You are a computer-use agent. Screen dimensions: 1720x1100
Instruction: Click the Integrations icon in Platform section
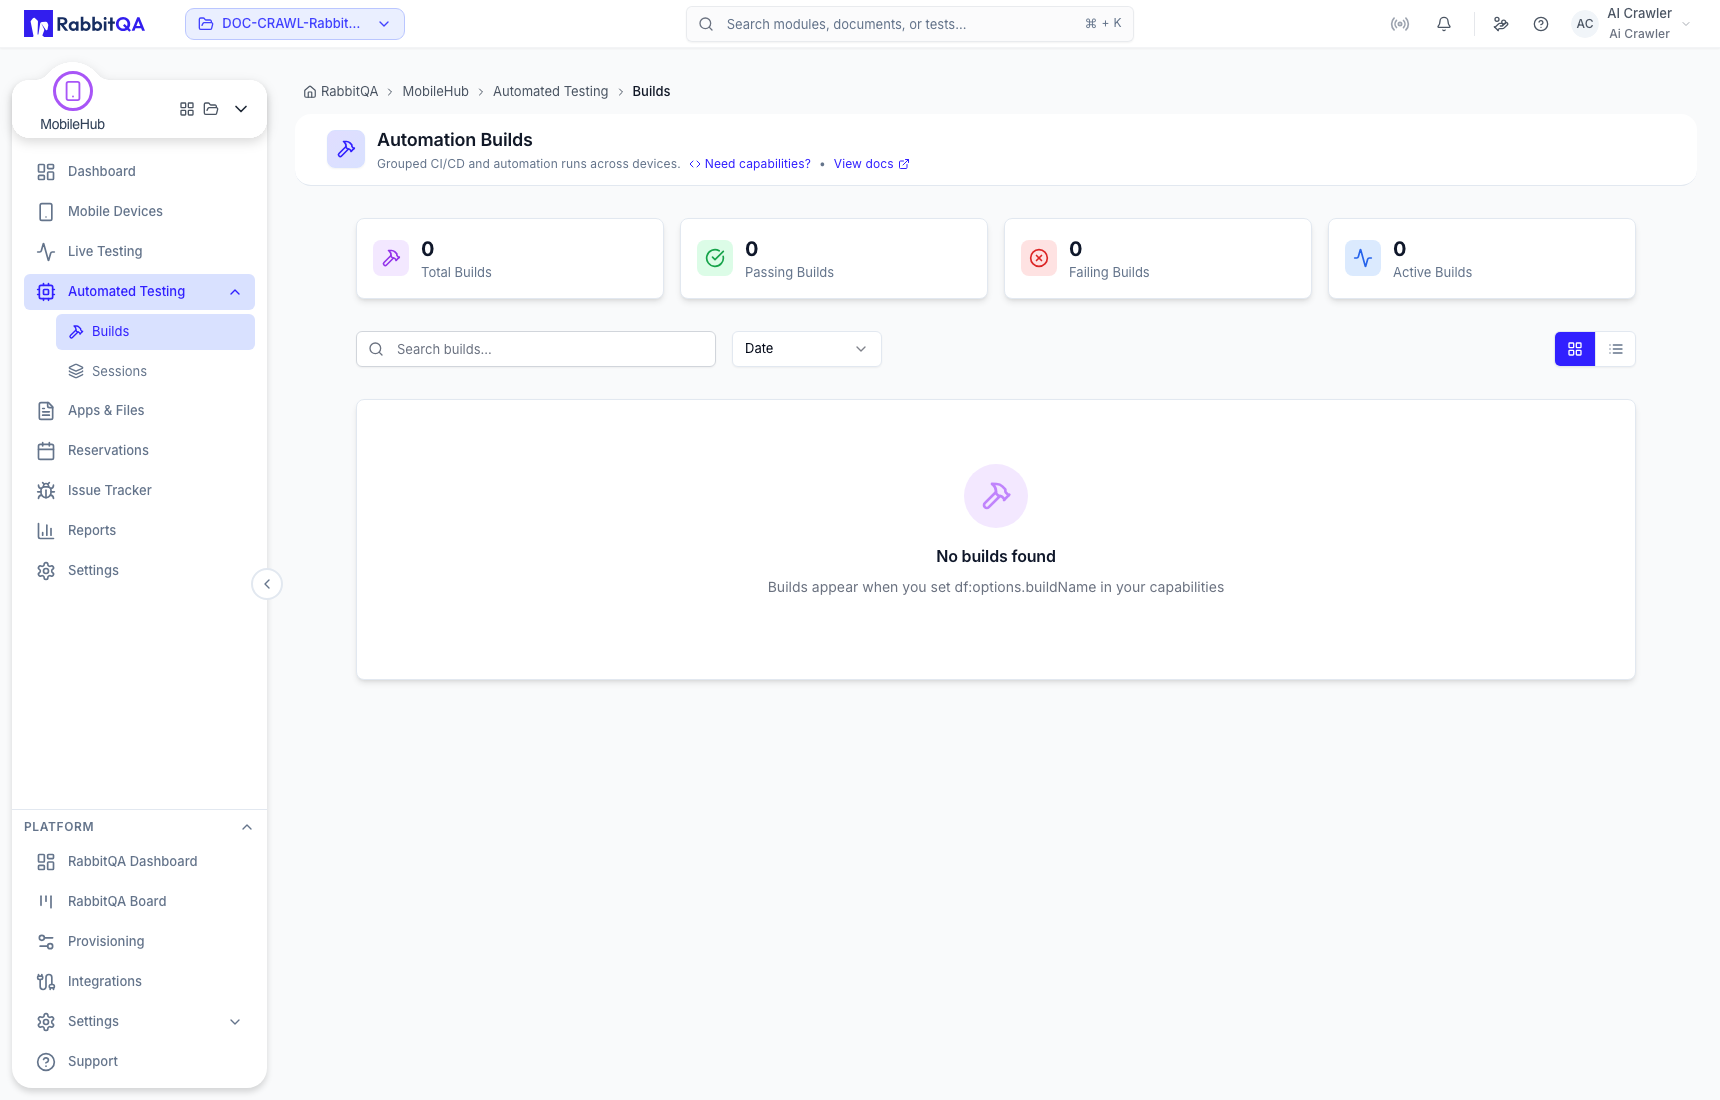click(x=46, y=982)
